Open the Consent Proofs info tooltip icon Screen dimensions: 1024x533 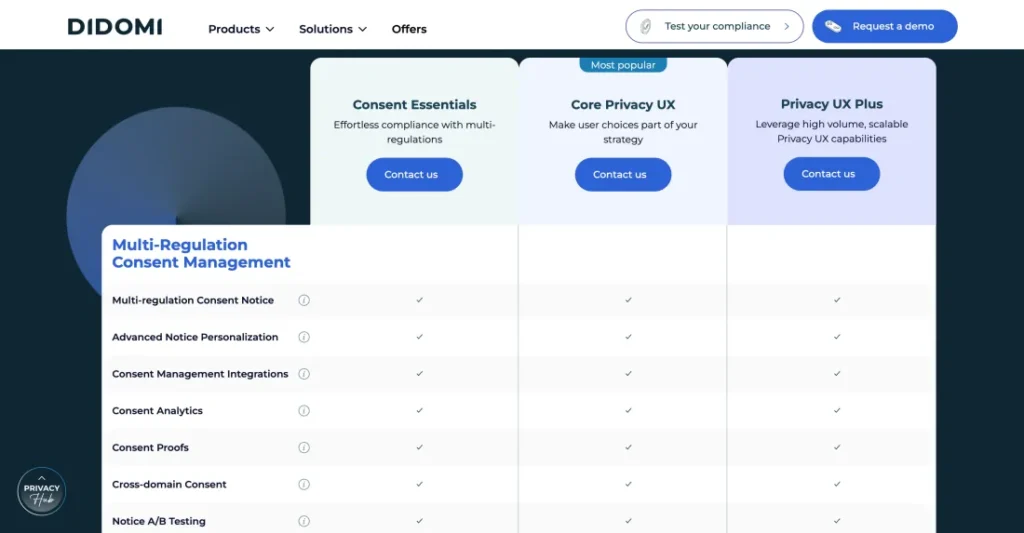click(304, 448)
